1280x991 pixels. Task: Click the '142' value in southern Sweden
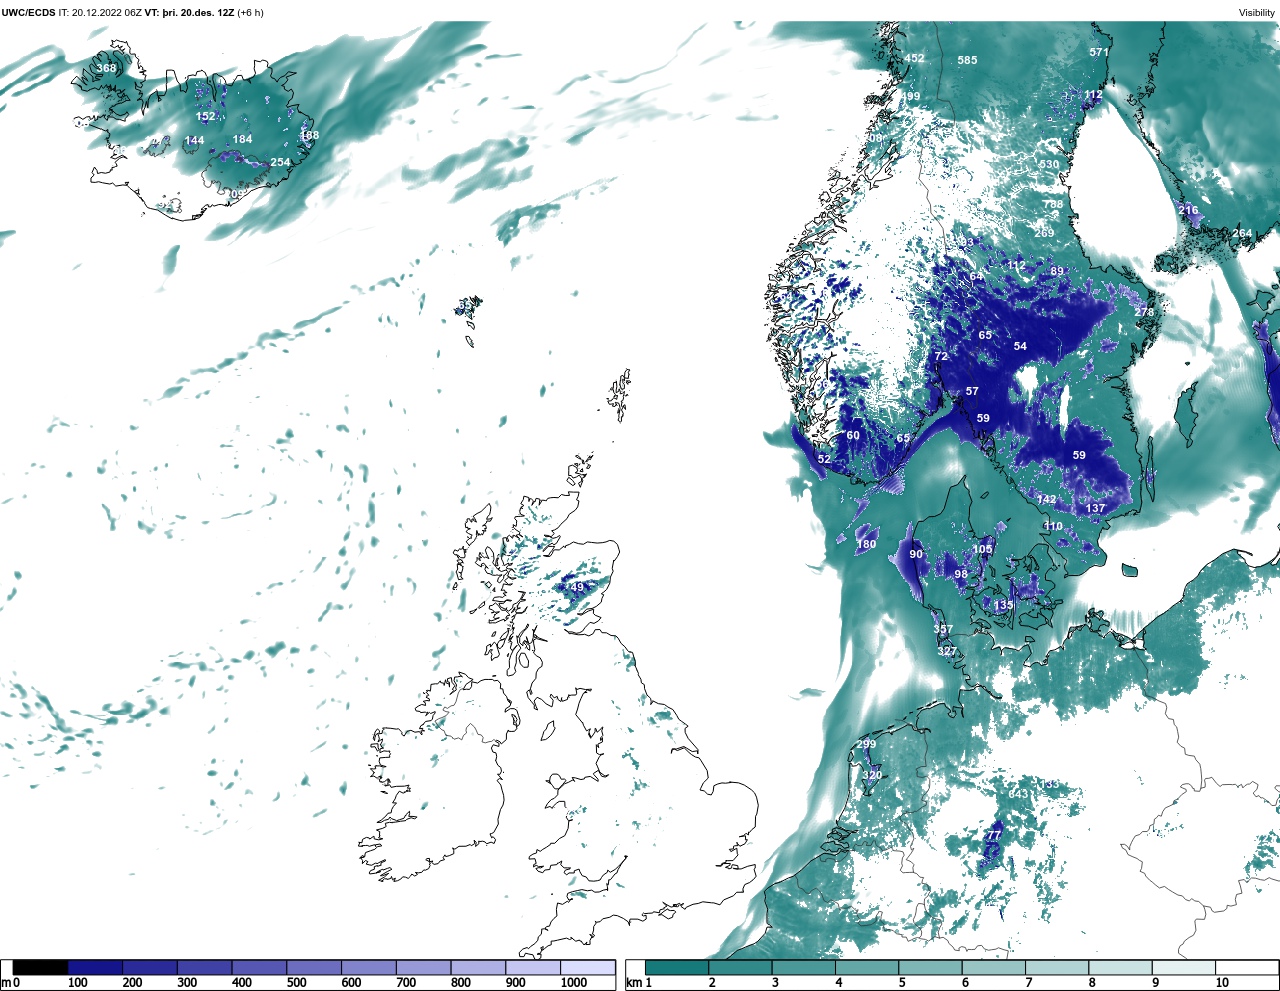pos(1046,500)
